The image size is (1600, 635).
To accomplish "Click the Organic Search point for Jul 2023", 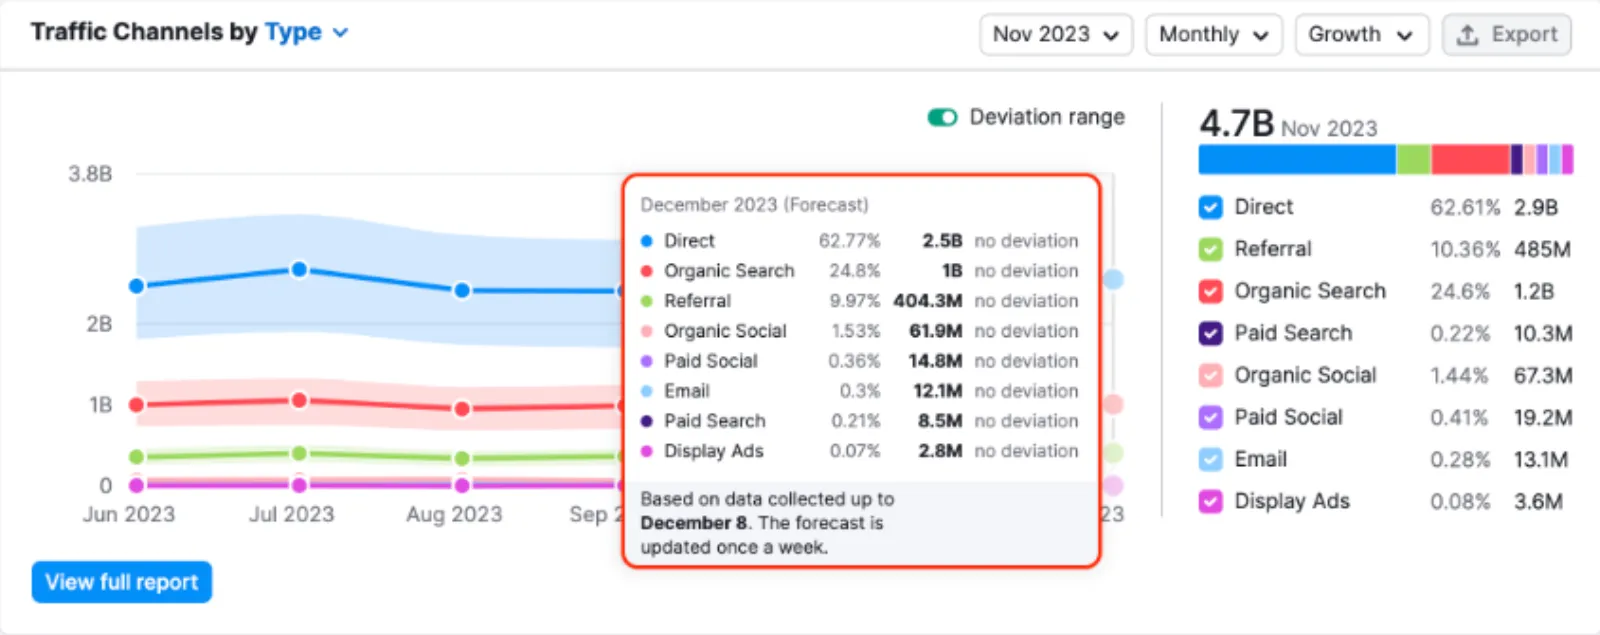I will click(299, 400).
